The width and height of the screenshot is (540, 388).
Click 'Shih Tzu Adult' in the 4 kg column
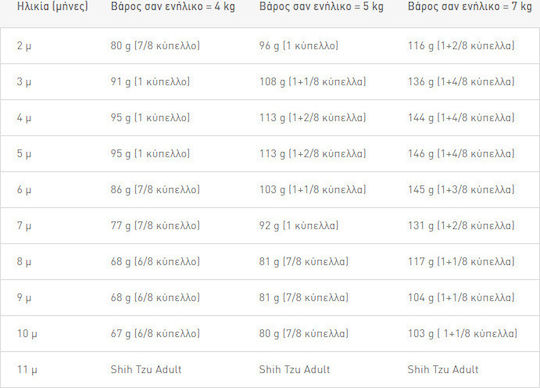146,369
